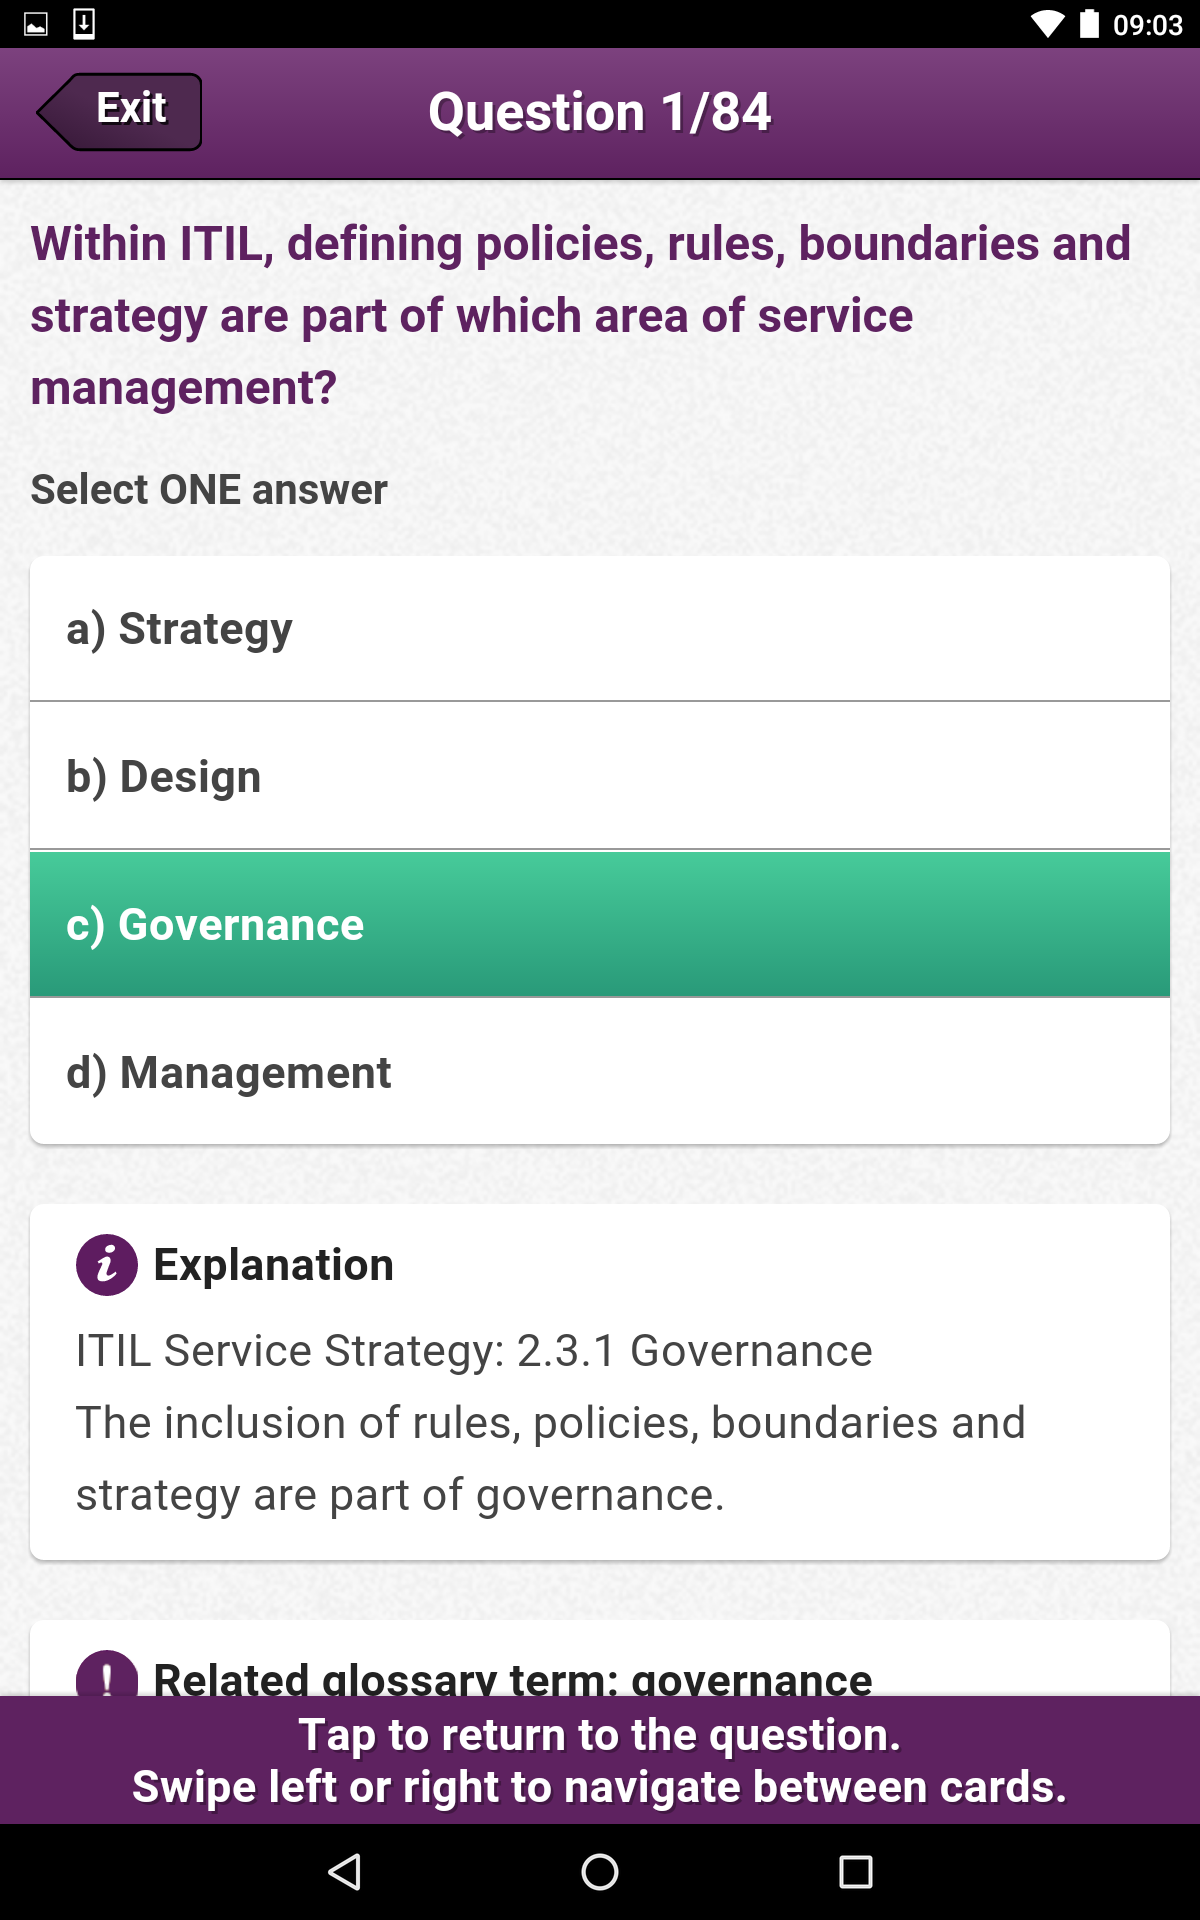Viewport: 1200px width, 1920px height.
Task: Tap the download notification icon in status bar
Action: pyautogui.click(x=84, y=24)
